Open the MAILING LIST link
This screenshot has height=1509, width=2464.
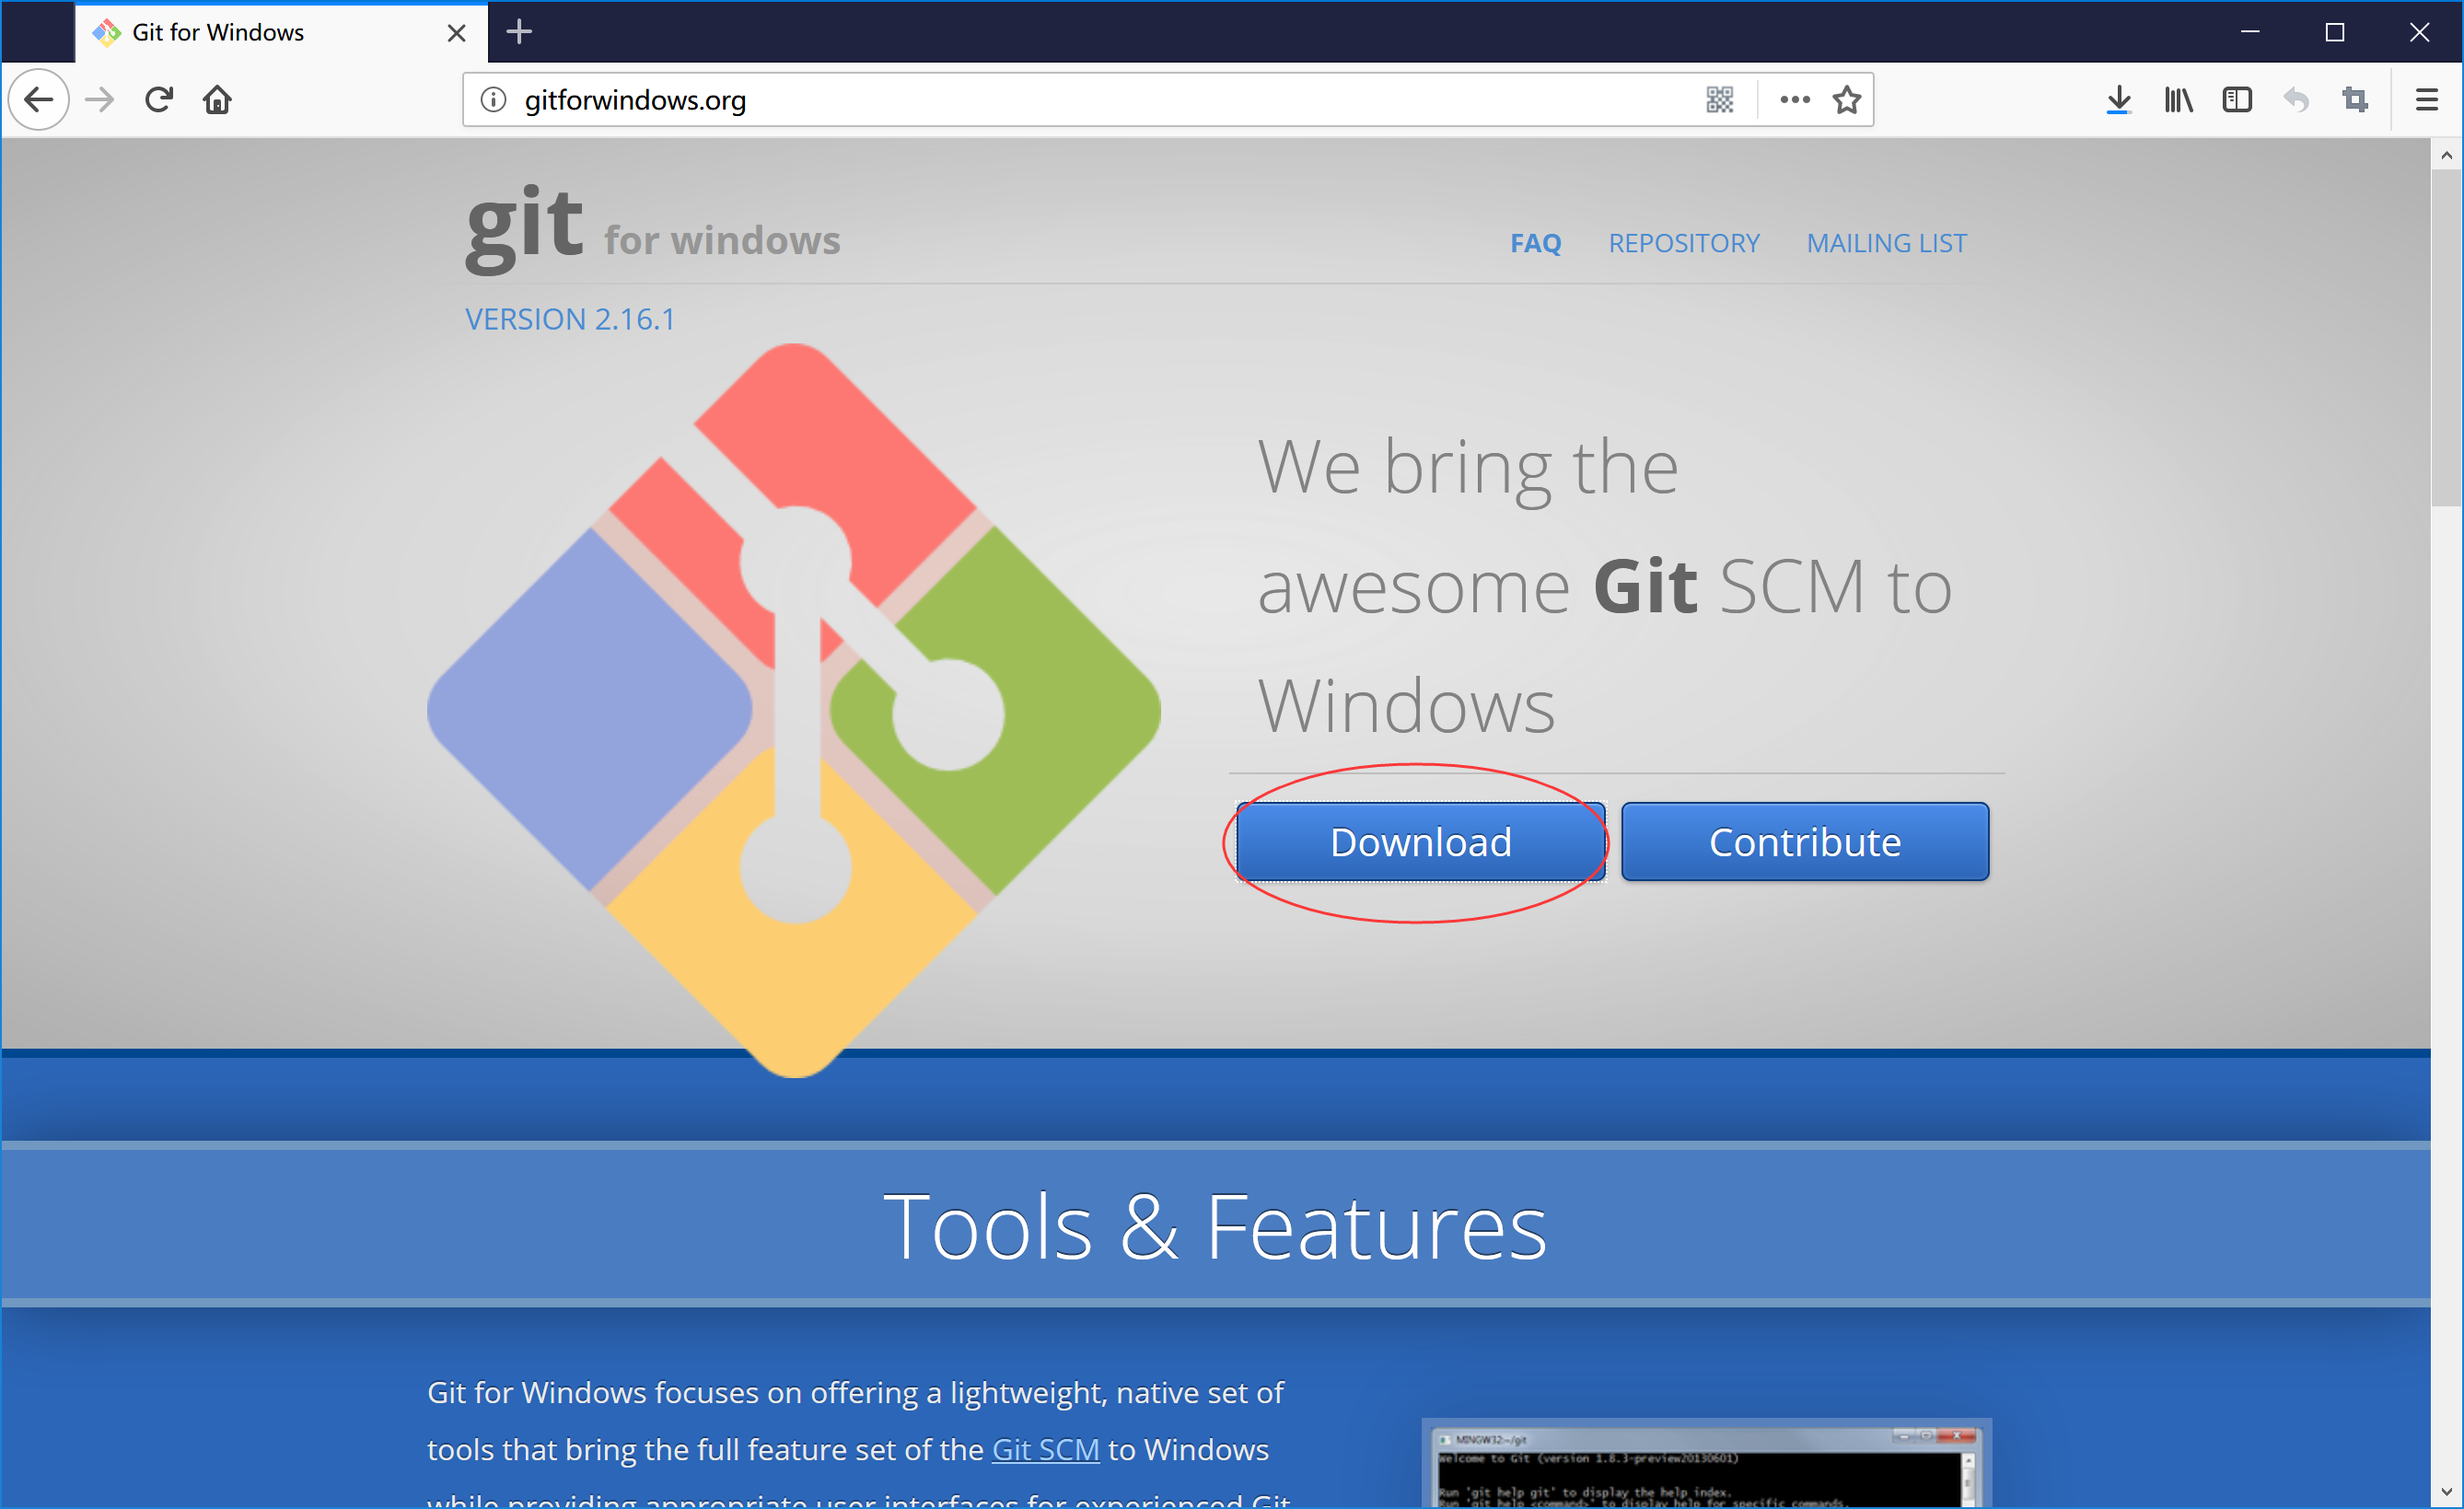coord(1886,243)
